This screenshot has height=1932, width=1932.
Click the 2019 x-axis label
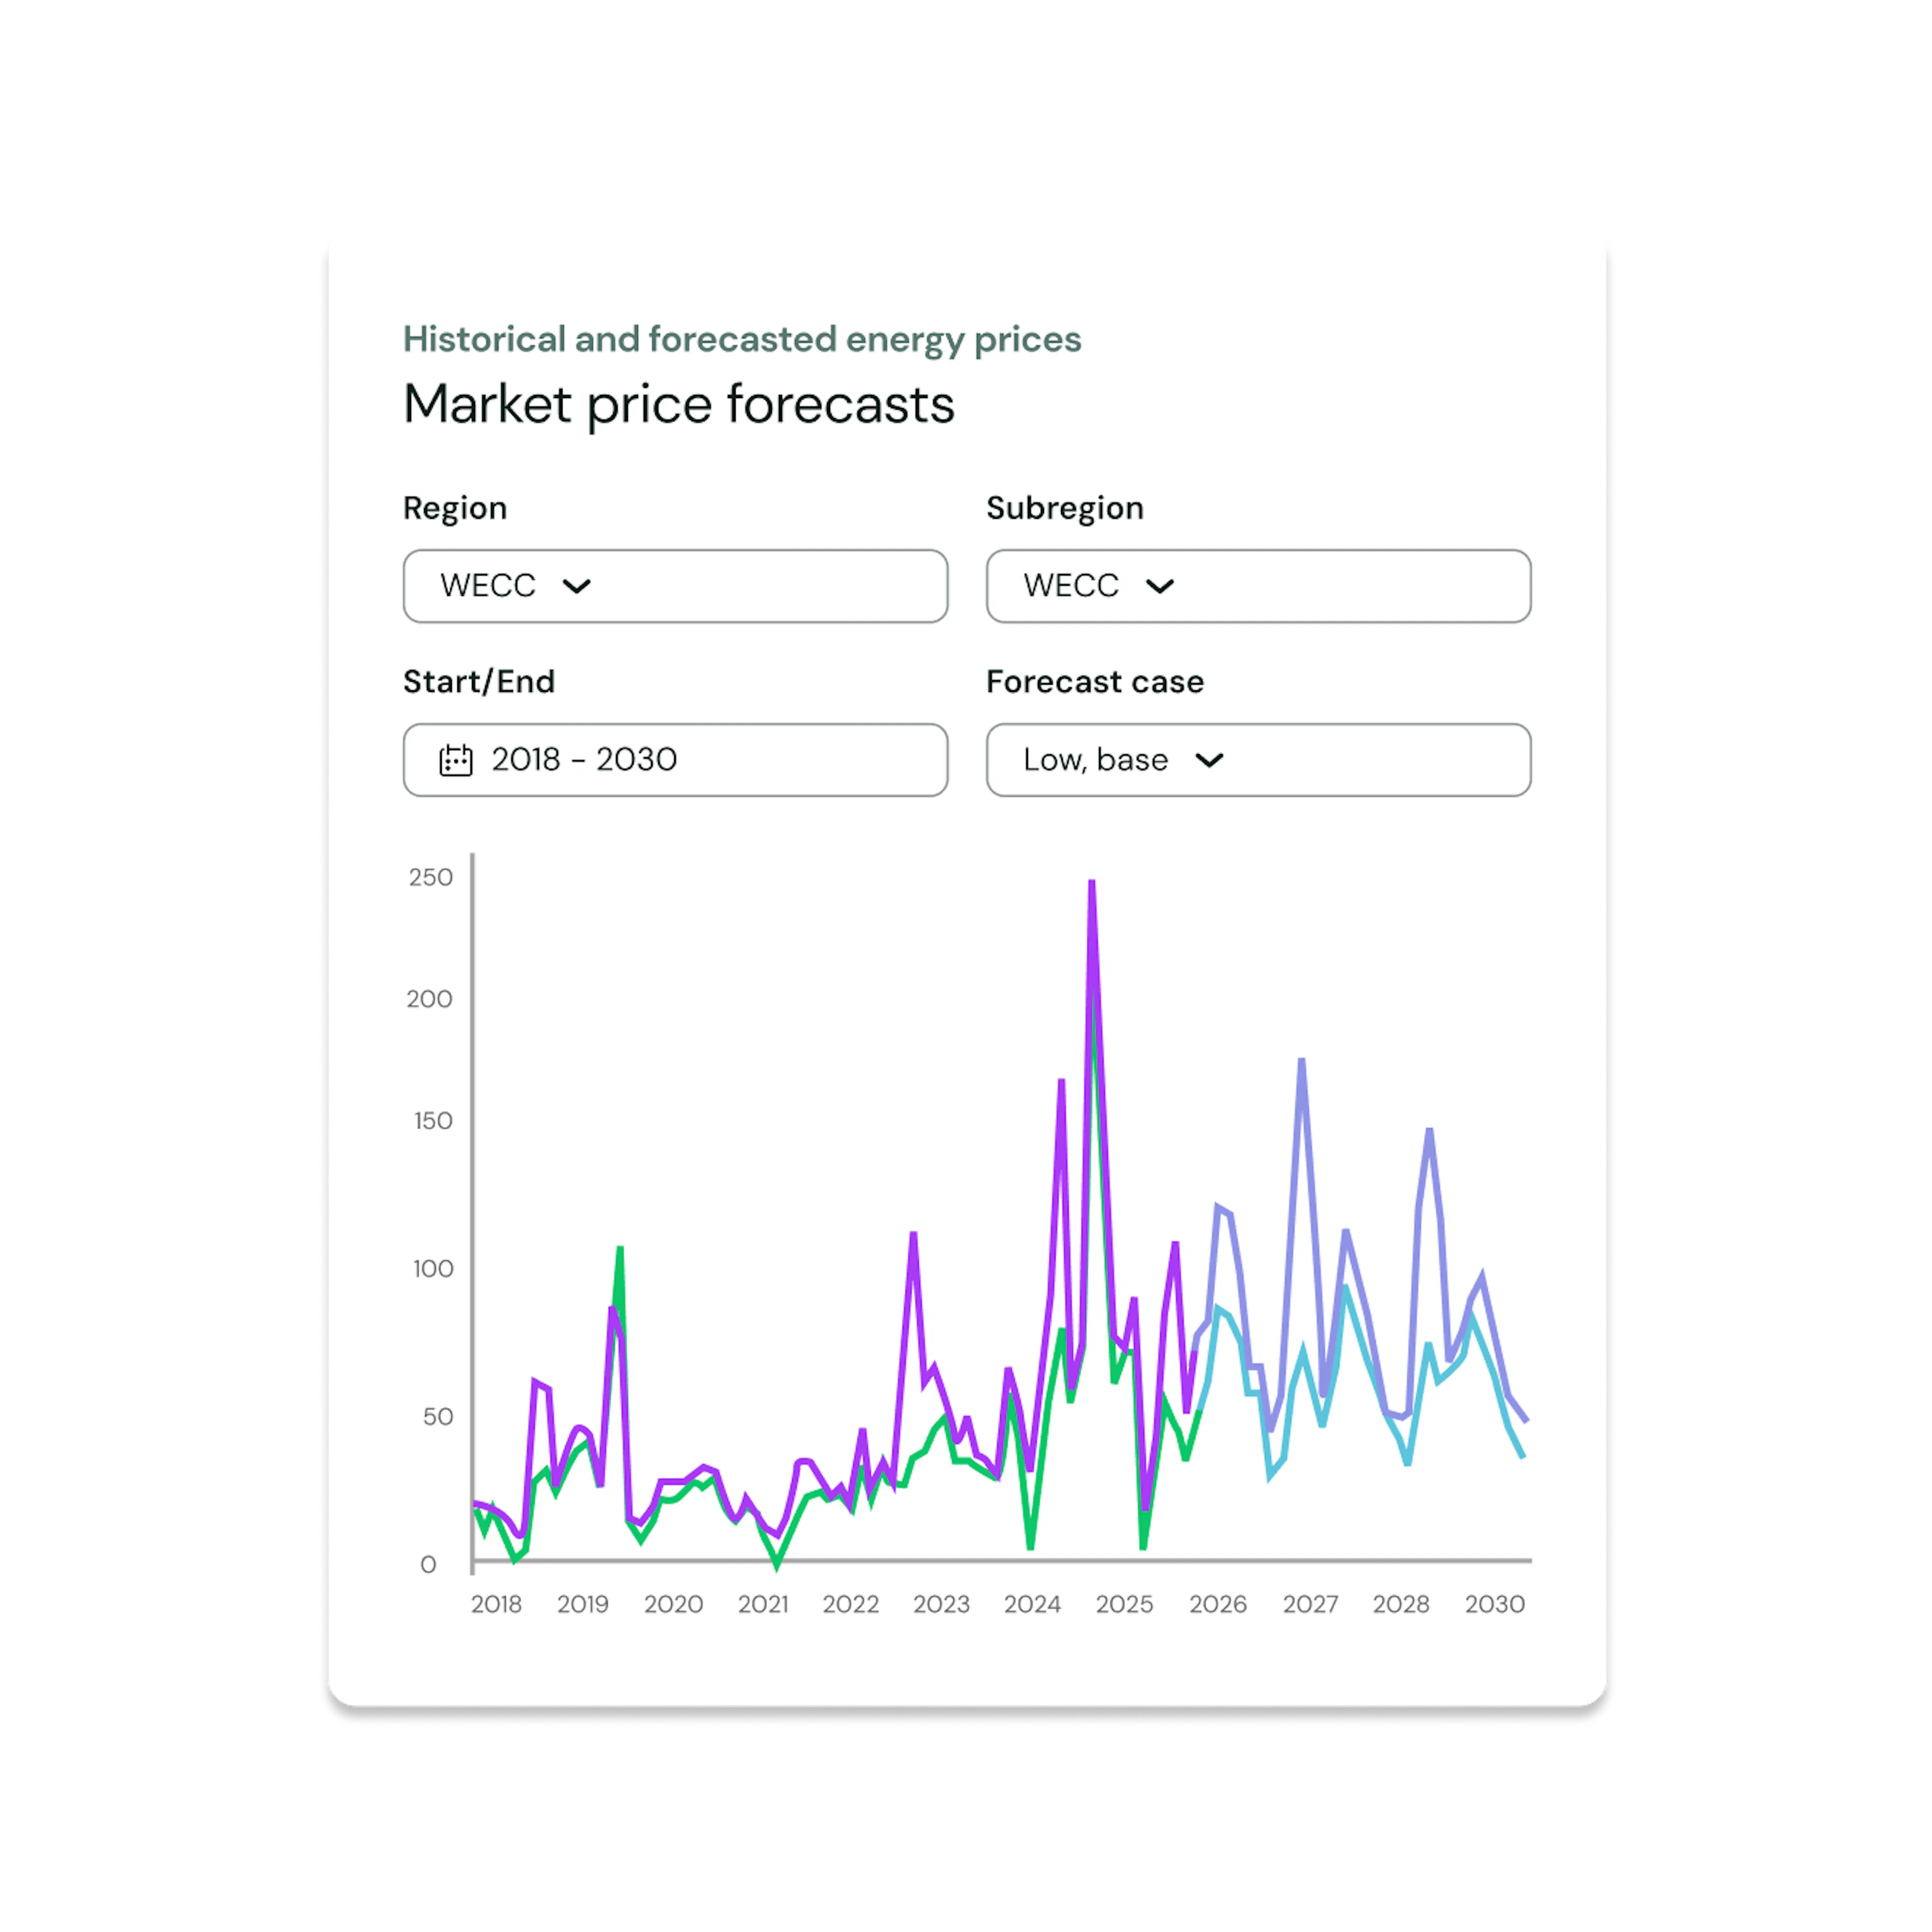(583, 1605)
